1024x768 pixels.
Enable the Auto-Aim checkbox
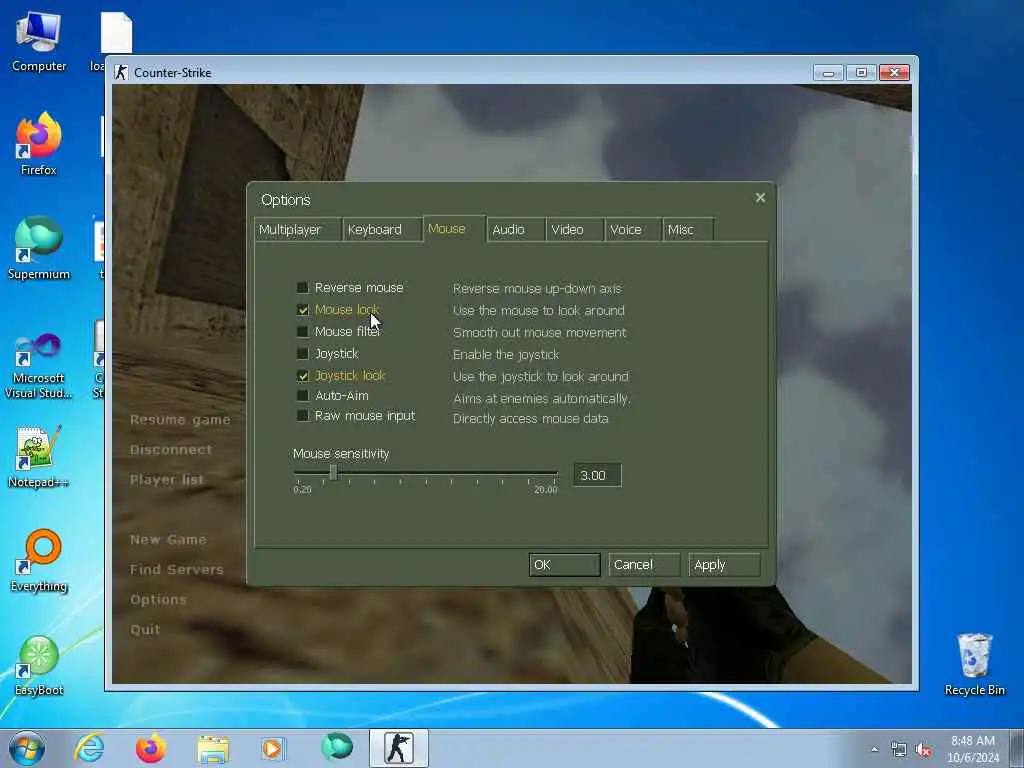point(302,395)
